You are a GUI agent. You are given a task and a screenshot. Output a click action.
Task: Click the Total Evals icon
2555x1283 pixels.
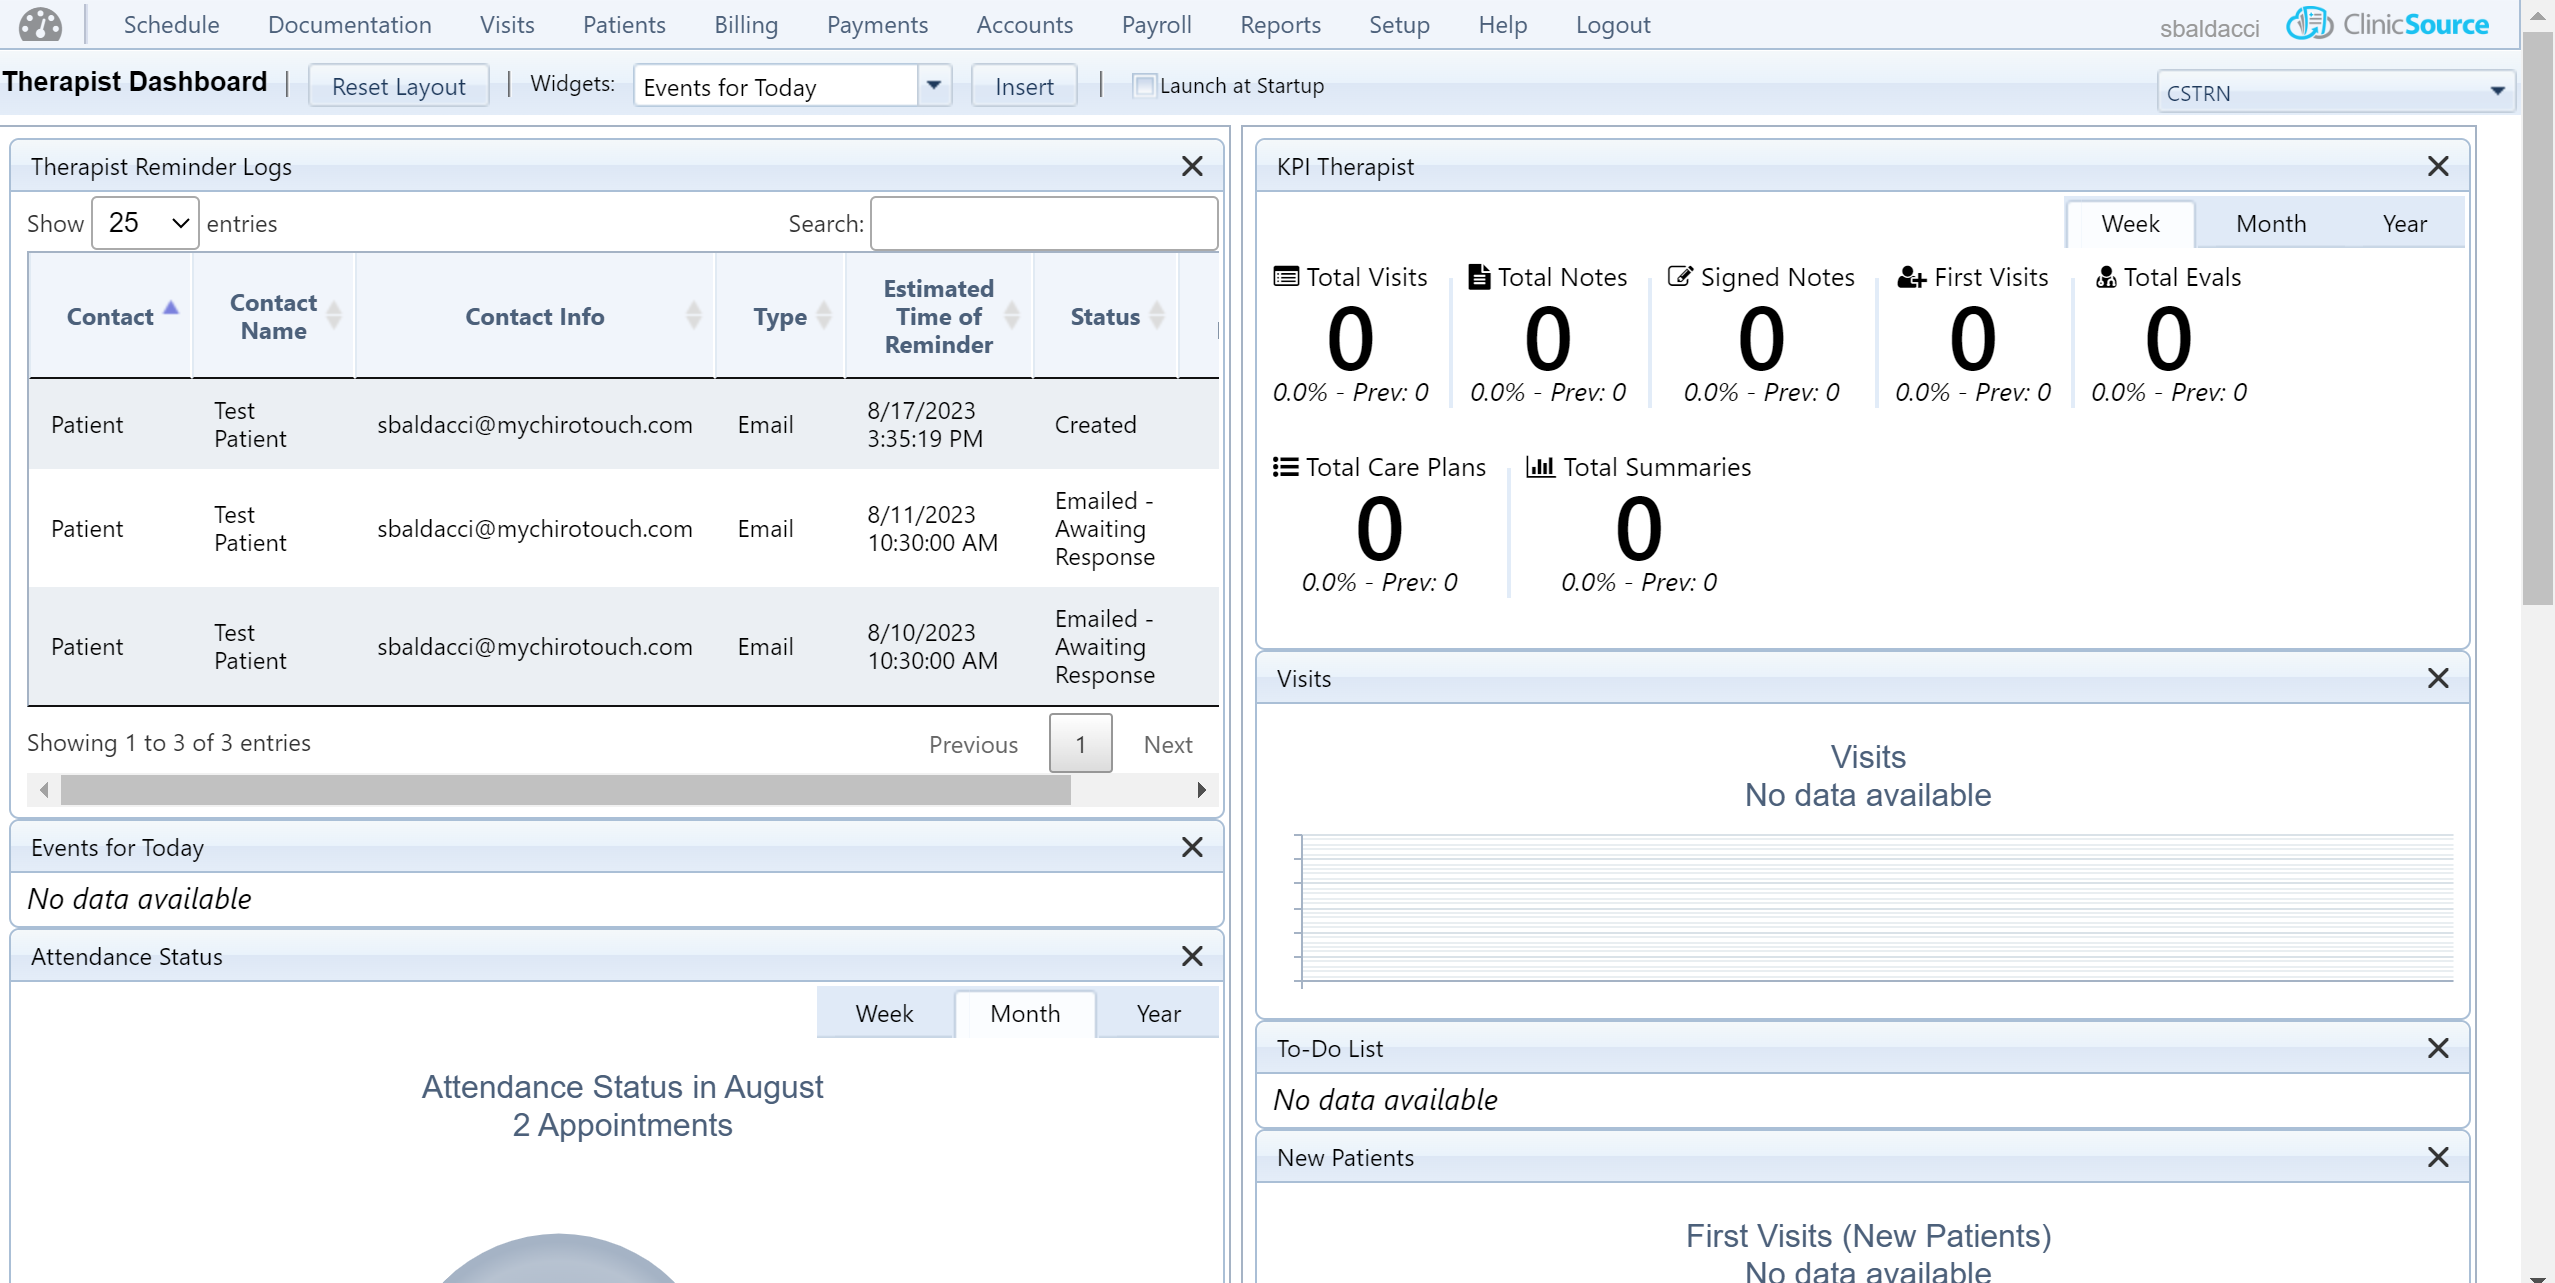(2106, 277)
